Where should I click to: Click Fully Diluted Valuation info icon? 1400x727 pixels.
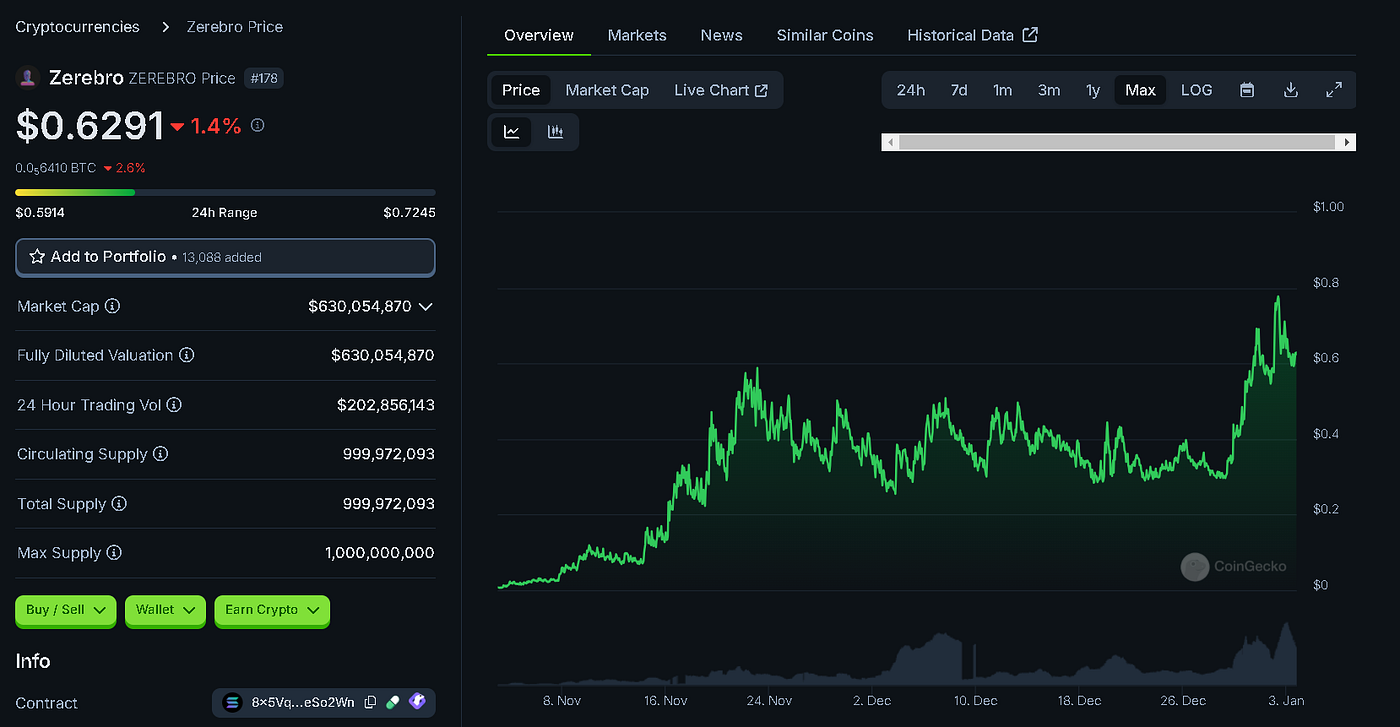(186, 355)
